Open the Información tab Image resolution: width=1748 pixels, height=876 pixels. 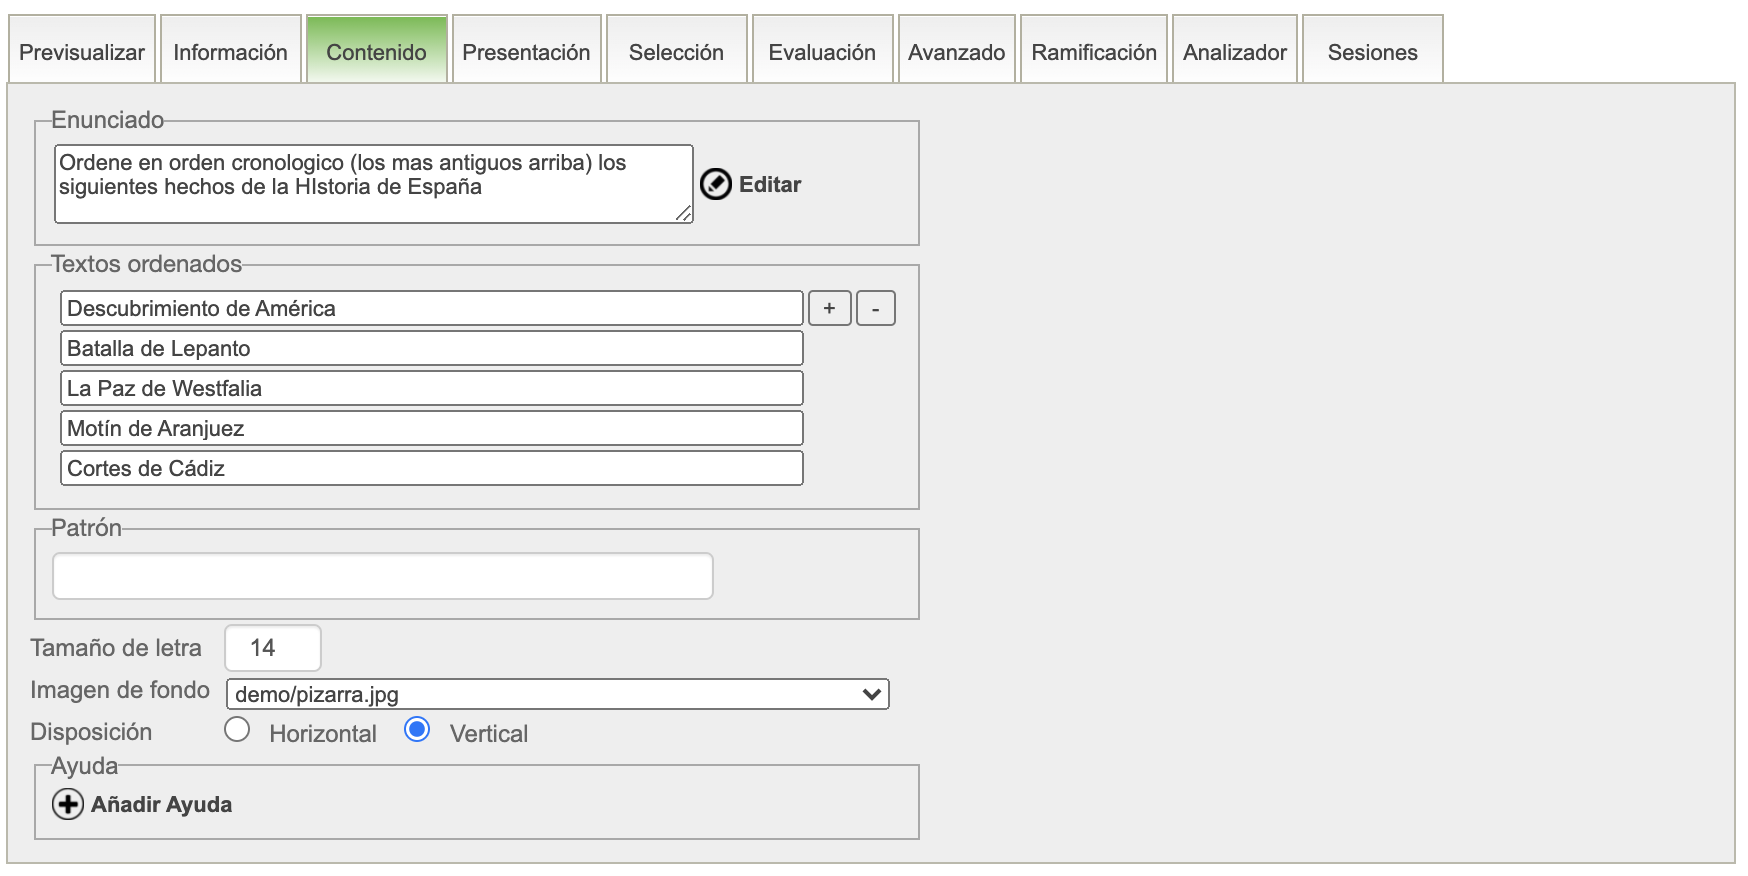(x=230, y=52)
